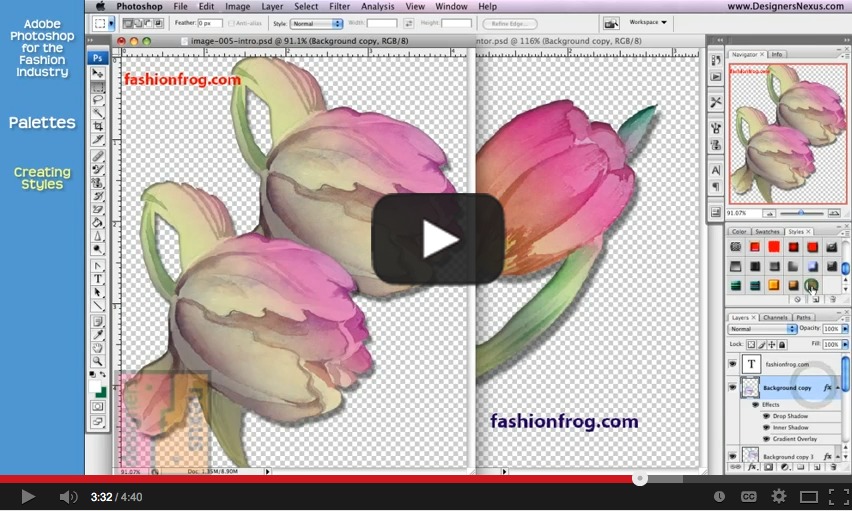
Task: Hide the Background copy layer
Action: pyautogui.click(x=732, y=387)
